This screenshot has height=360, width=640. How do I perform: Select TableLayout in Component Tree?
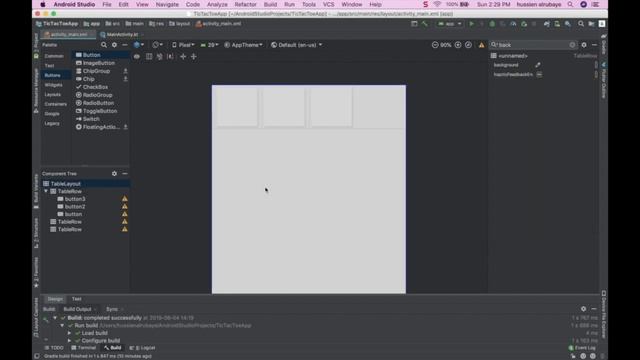[x=86, y=184]
